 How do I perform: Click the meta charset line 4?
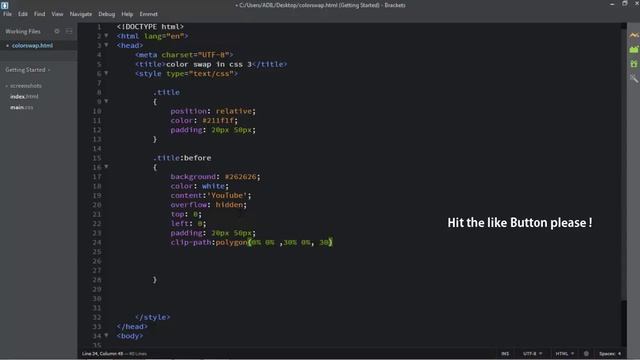[x=184, y=55]
